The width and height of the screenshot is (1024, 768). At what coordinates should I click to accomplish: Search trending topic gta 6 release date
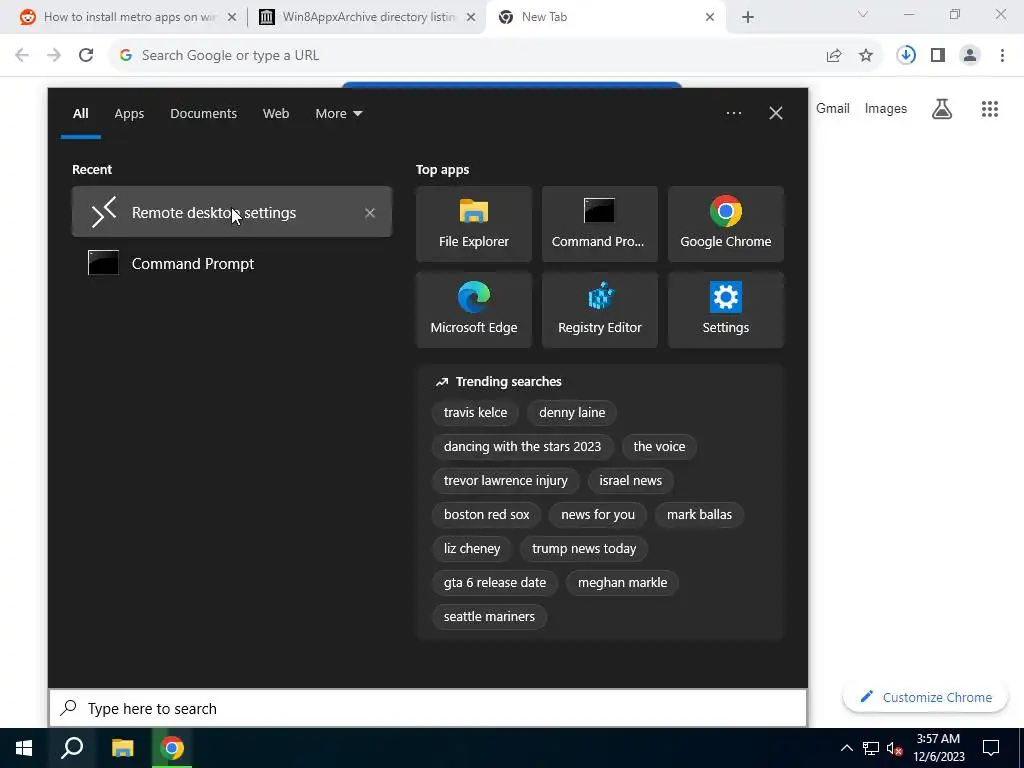pos(494,582)
